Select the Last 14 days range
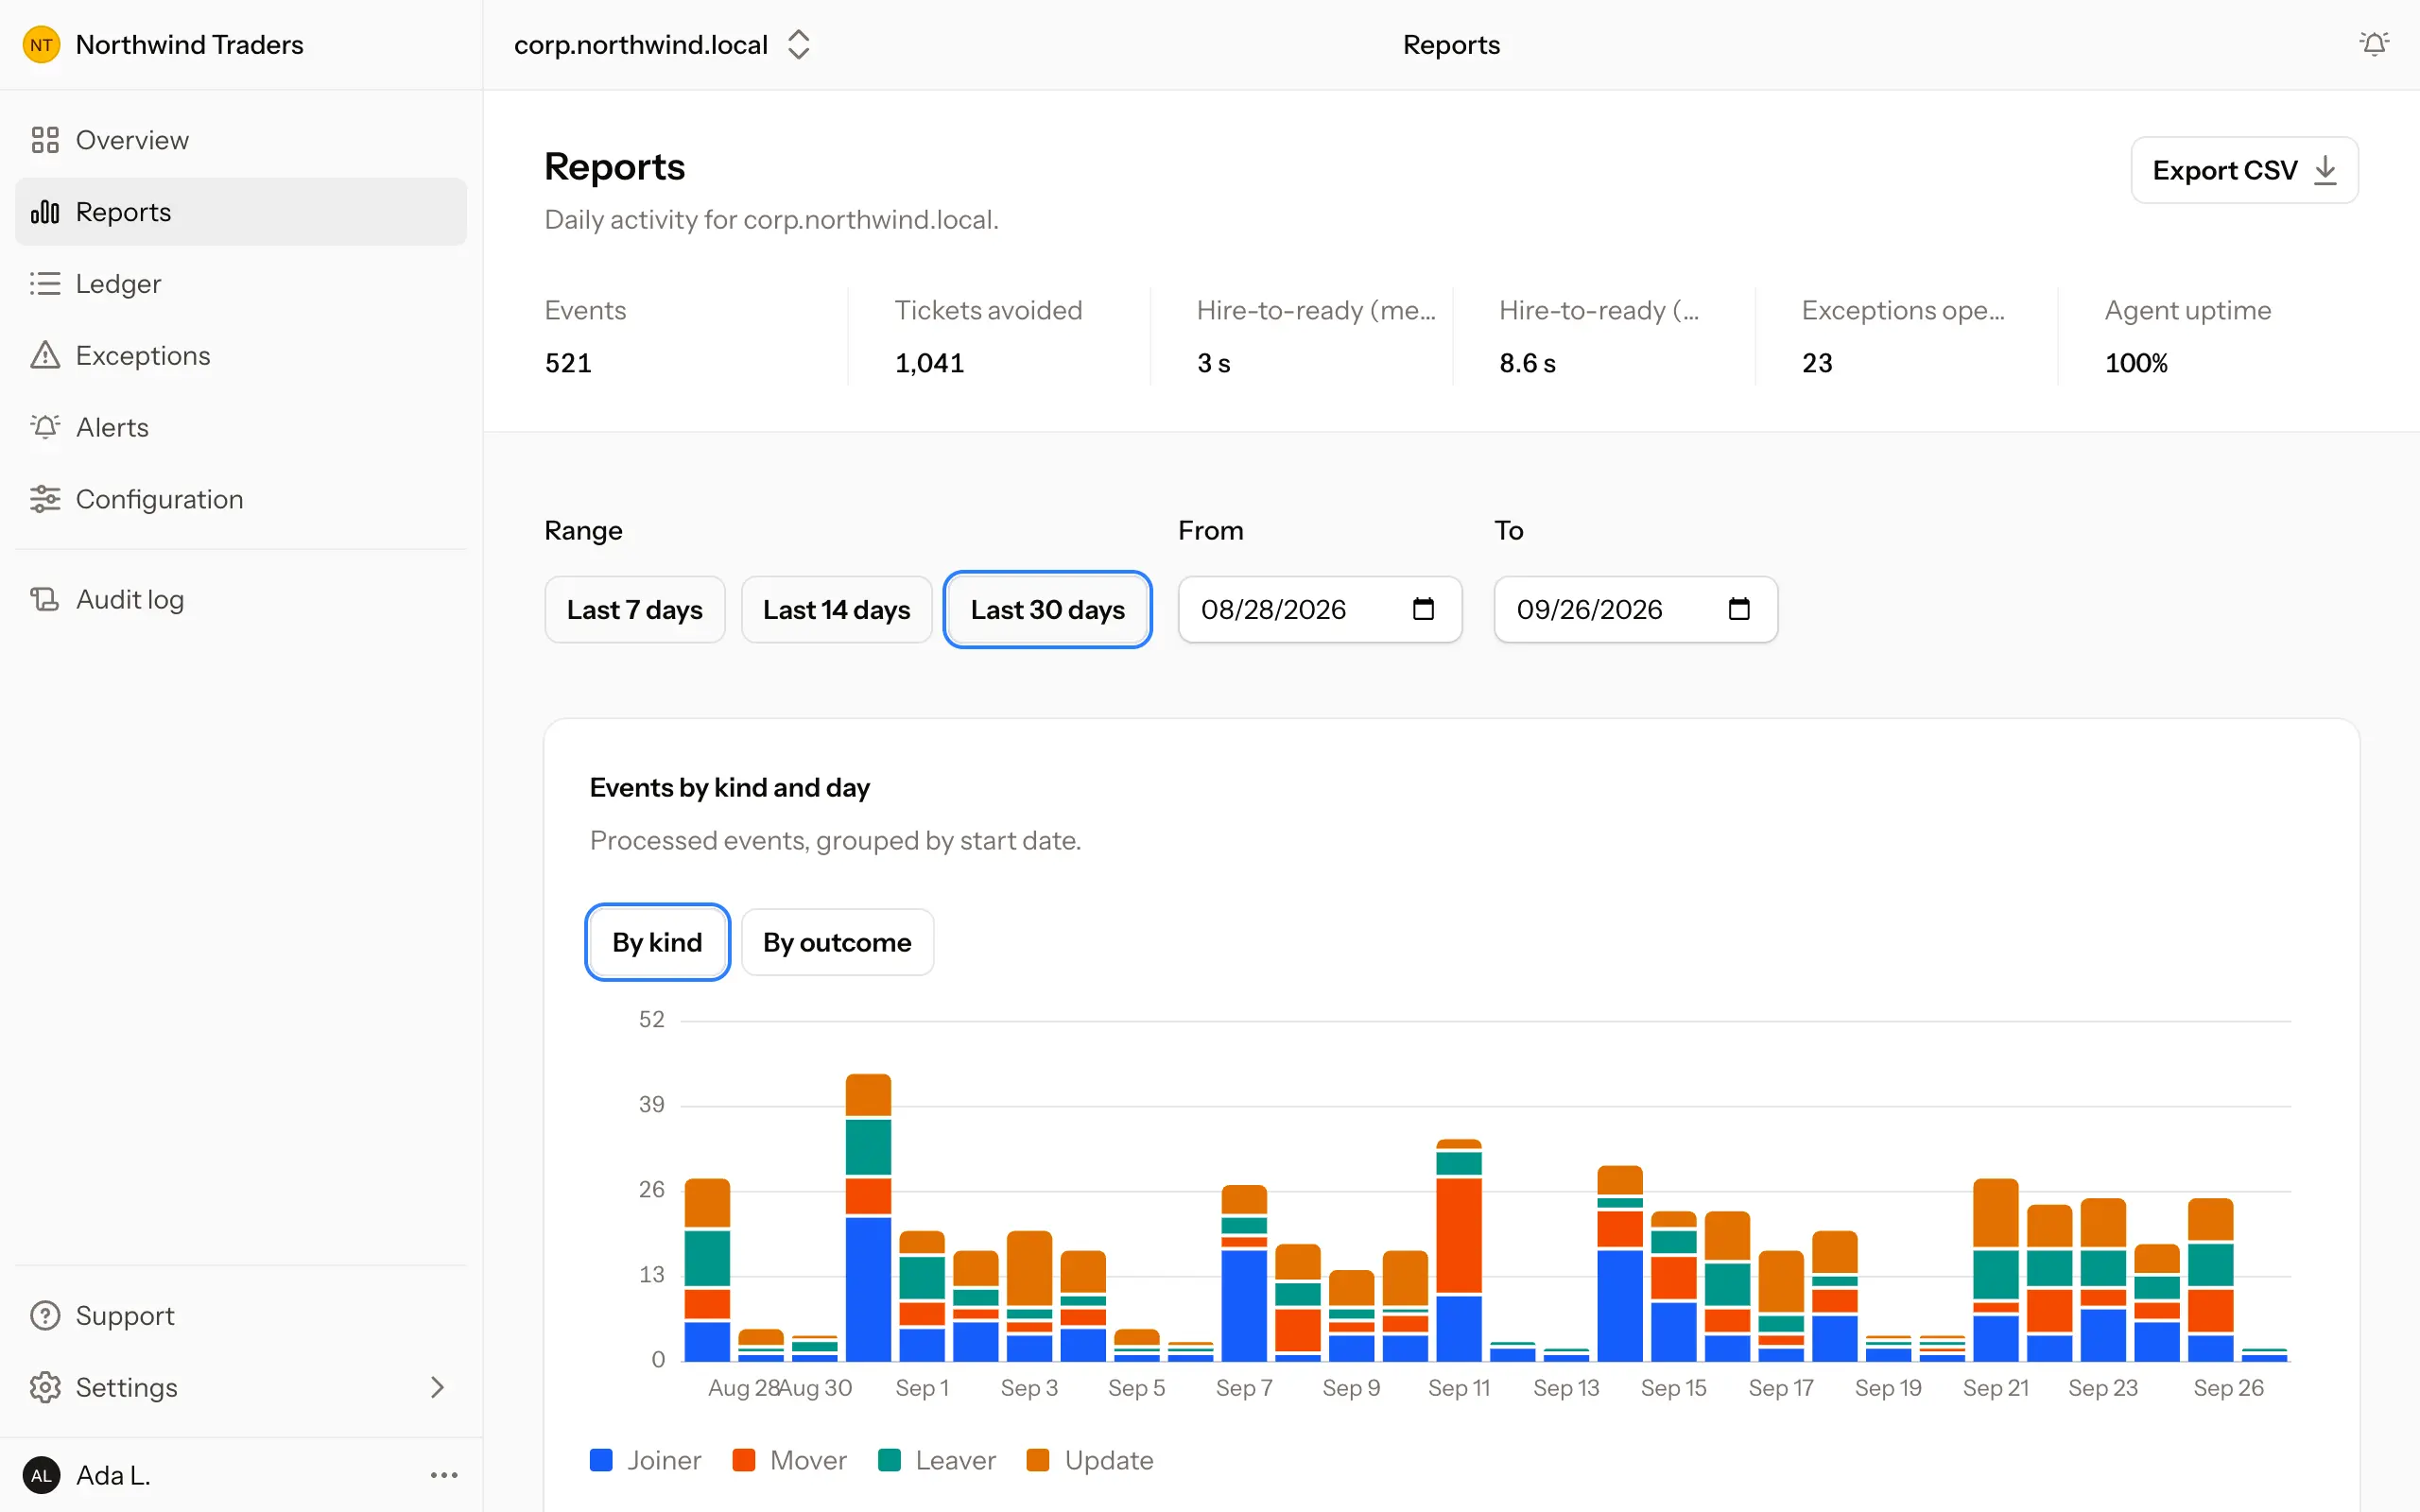 point(836,609)
